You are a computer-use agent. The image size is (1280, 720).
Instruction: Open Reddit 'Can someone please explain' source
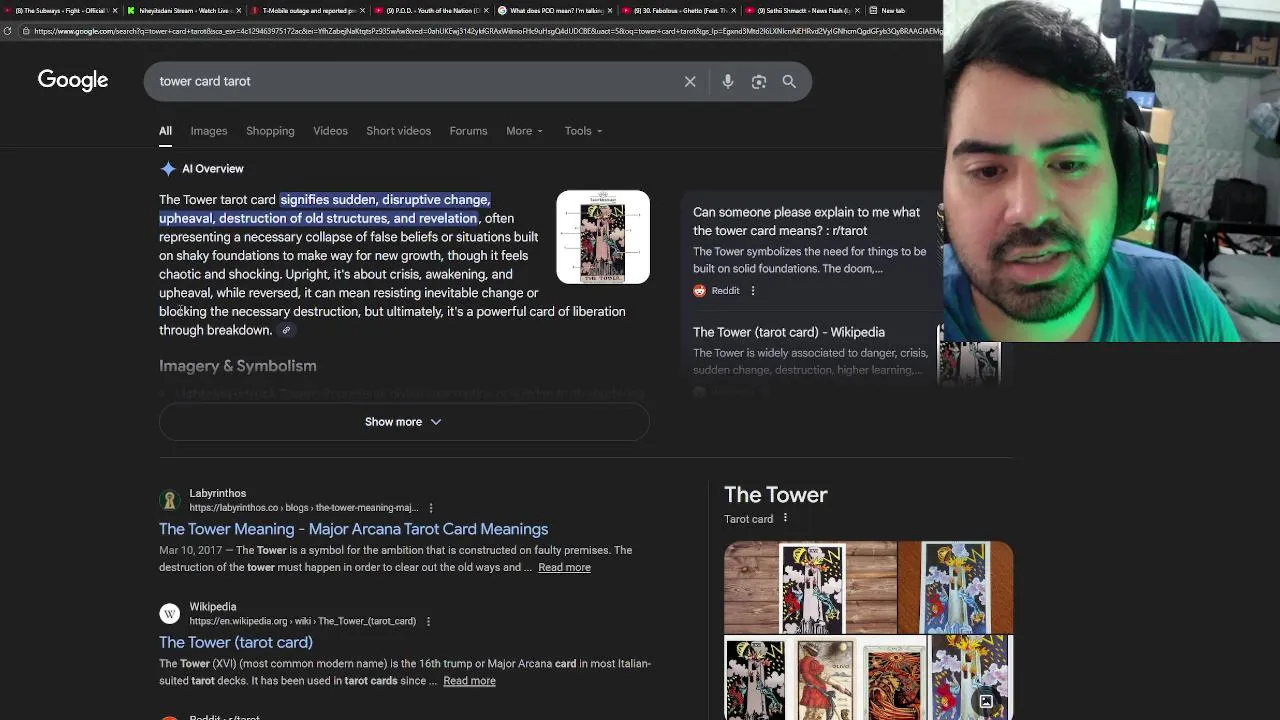[x=806, y=221]
